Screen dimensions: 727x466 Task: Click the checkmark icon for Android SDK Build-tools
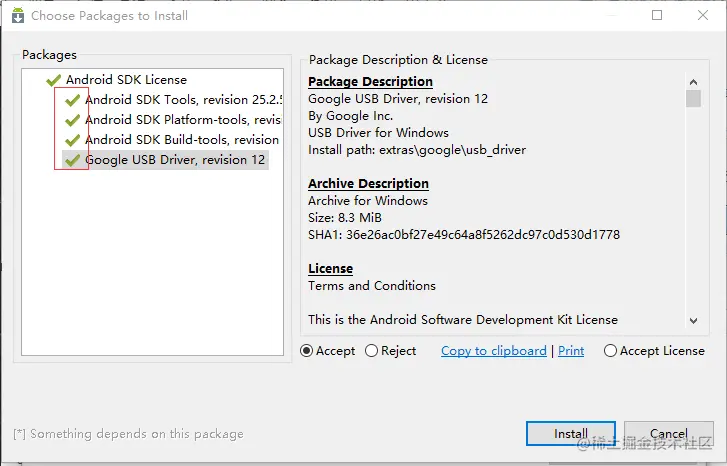coord(72,140)
